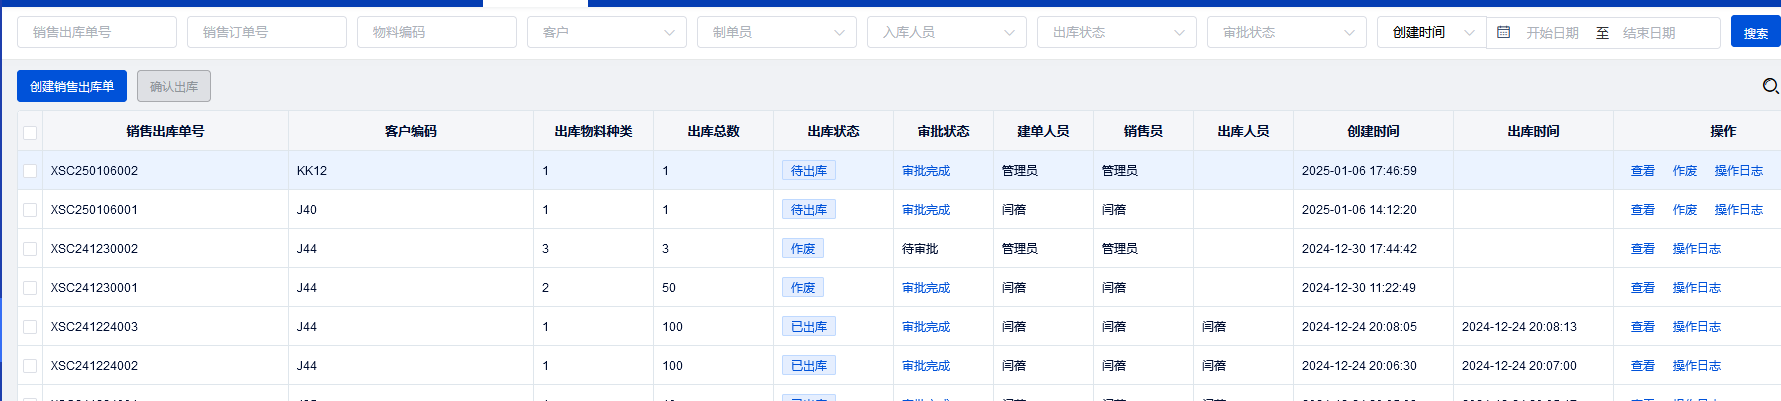Open 操作日志 for order XSC241224002

[1697, 366]
